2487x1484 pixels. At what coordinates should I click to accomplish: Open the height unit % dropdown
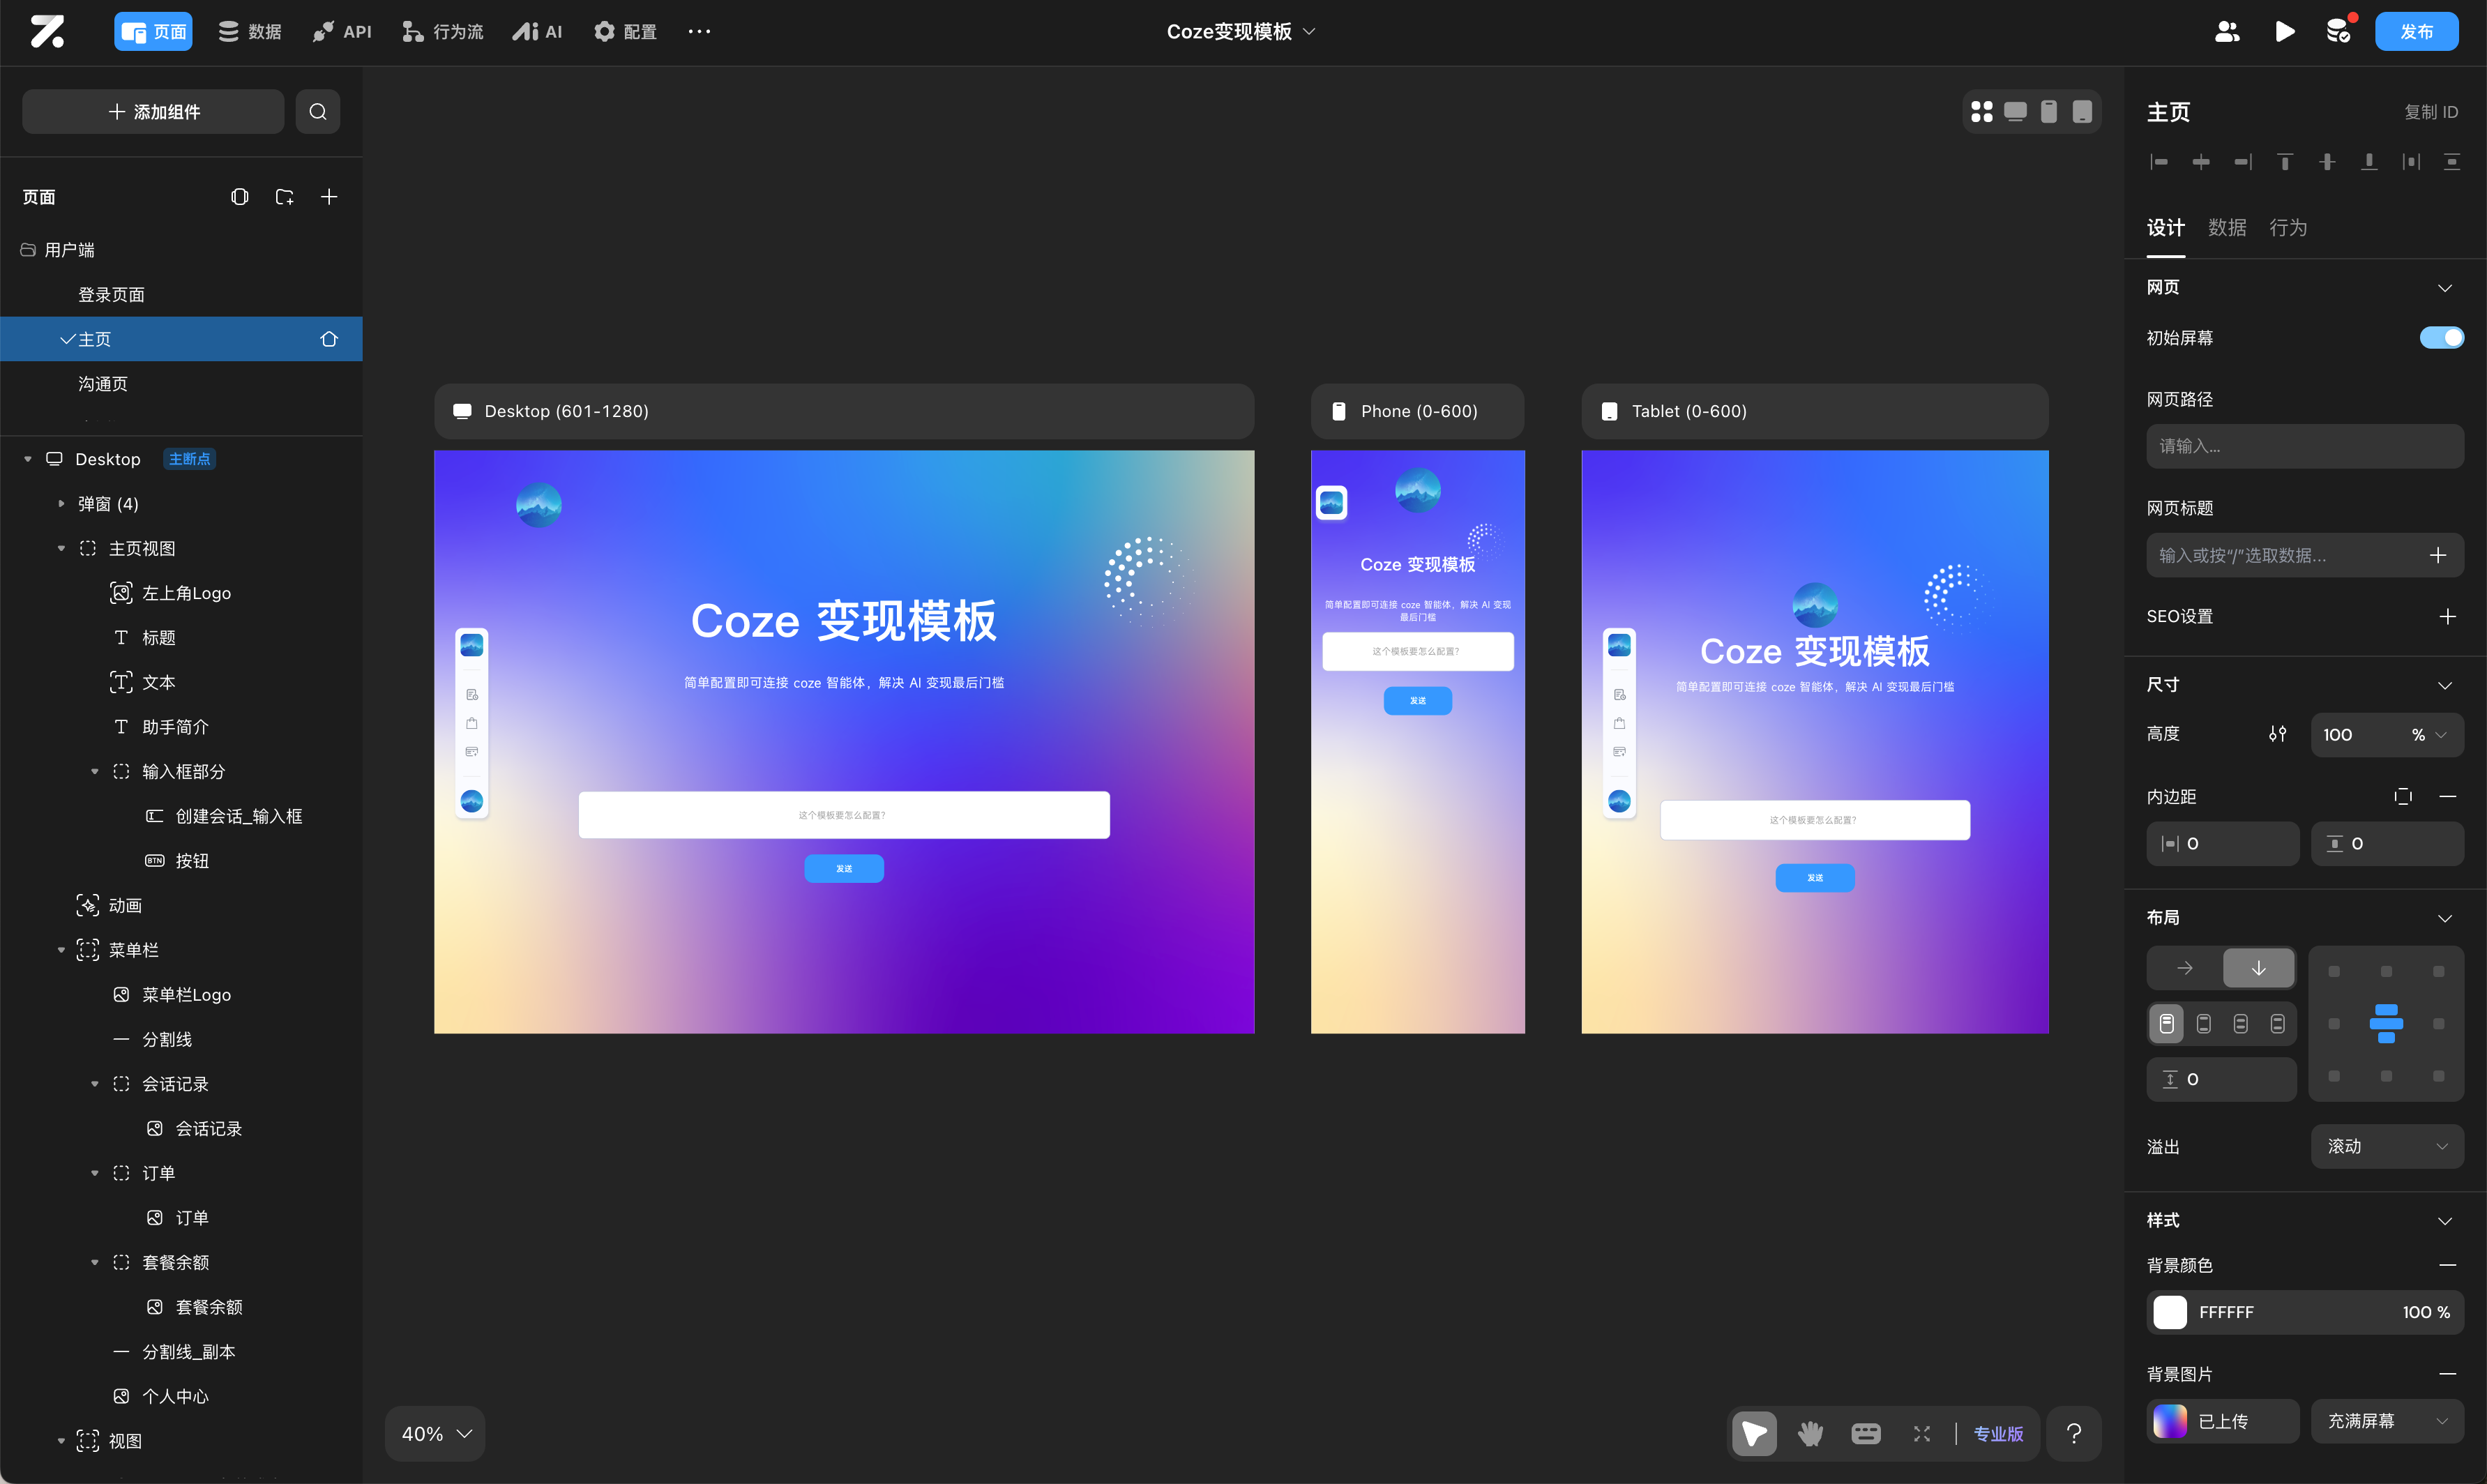pos(2429,735)
